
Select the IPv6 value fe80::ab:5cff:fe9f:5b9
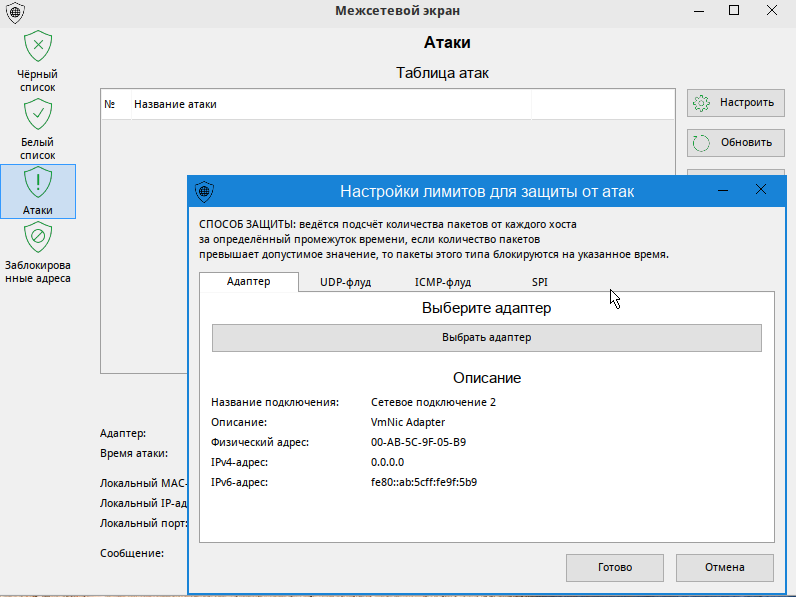point(424,482)
